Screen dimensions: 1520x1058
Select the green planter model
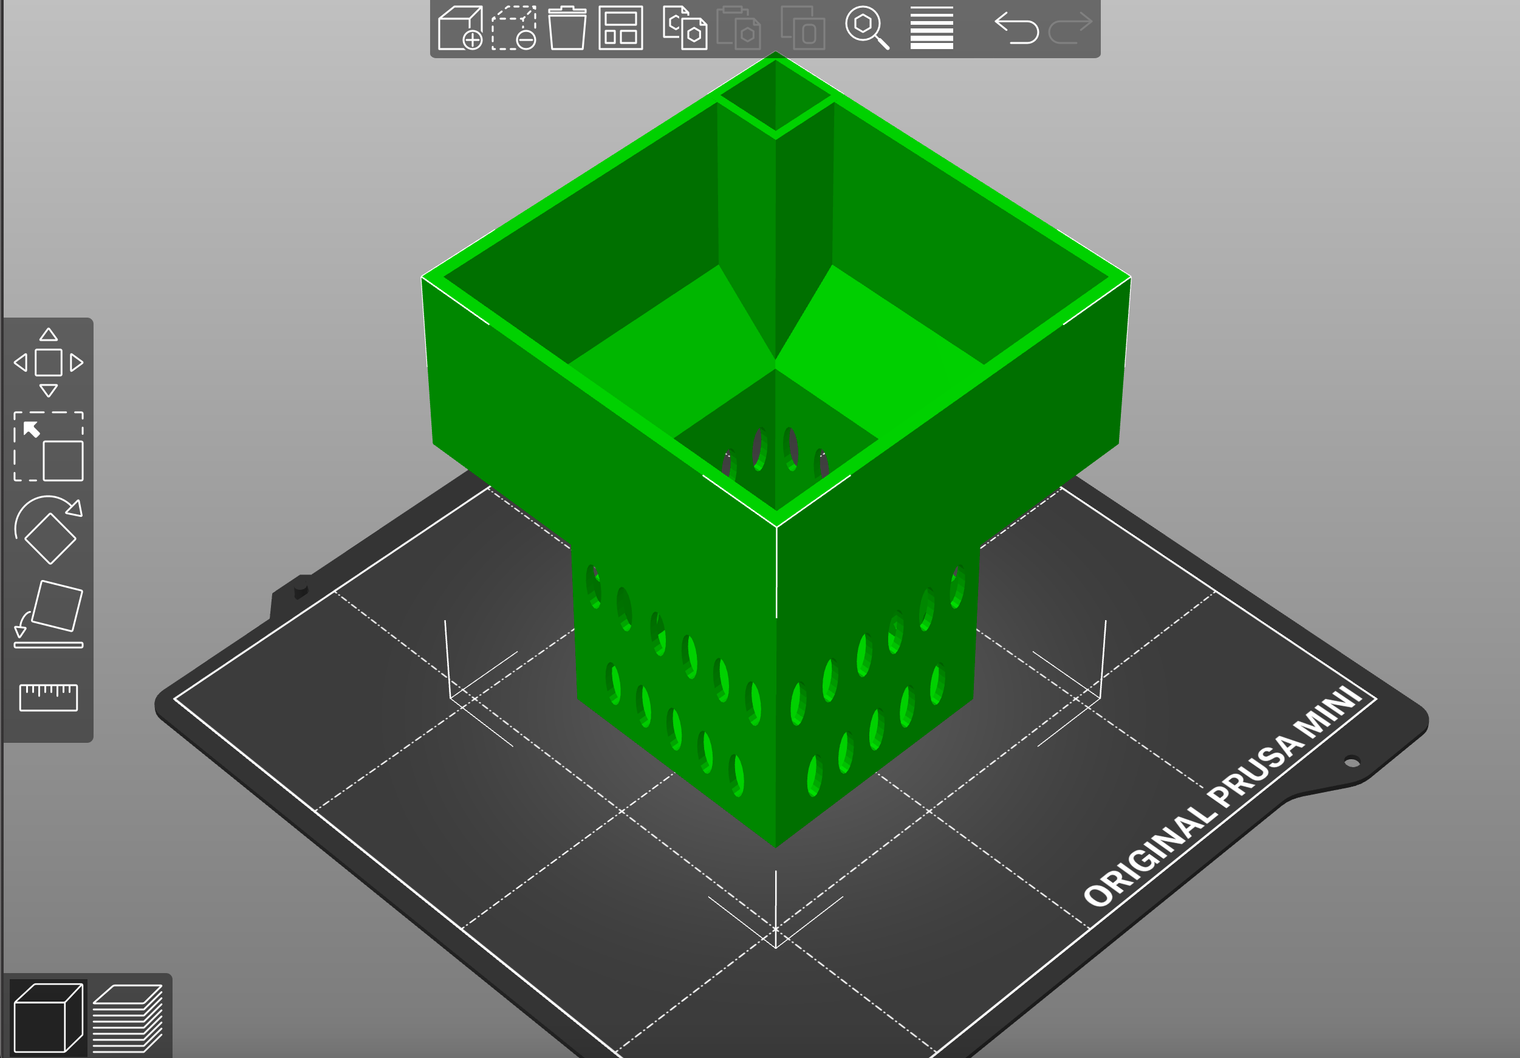click(776, 450)
